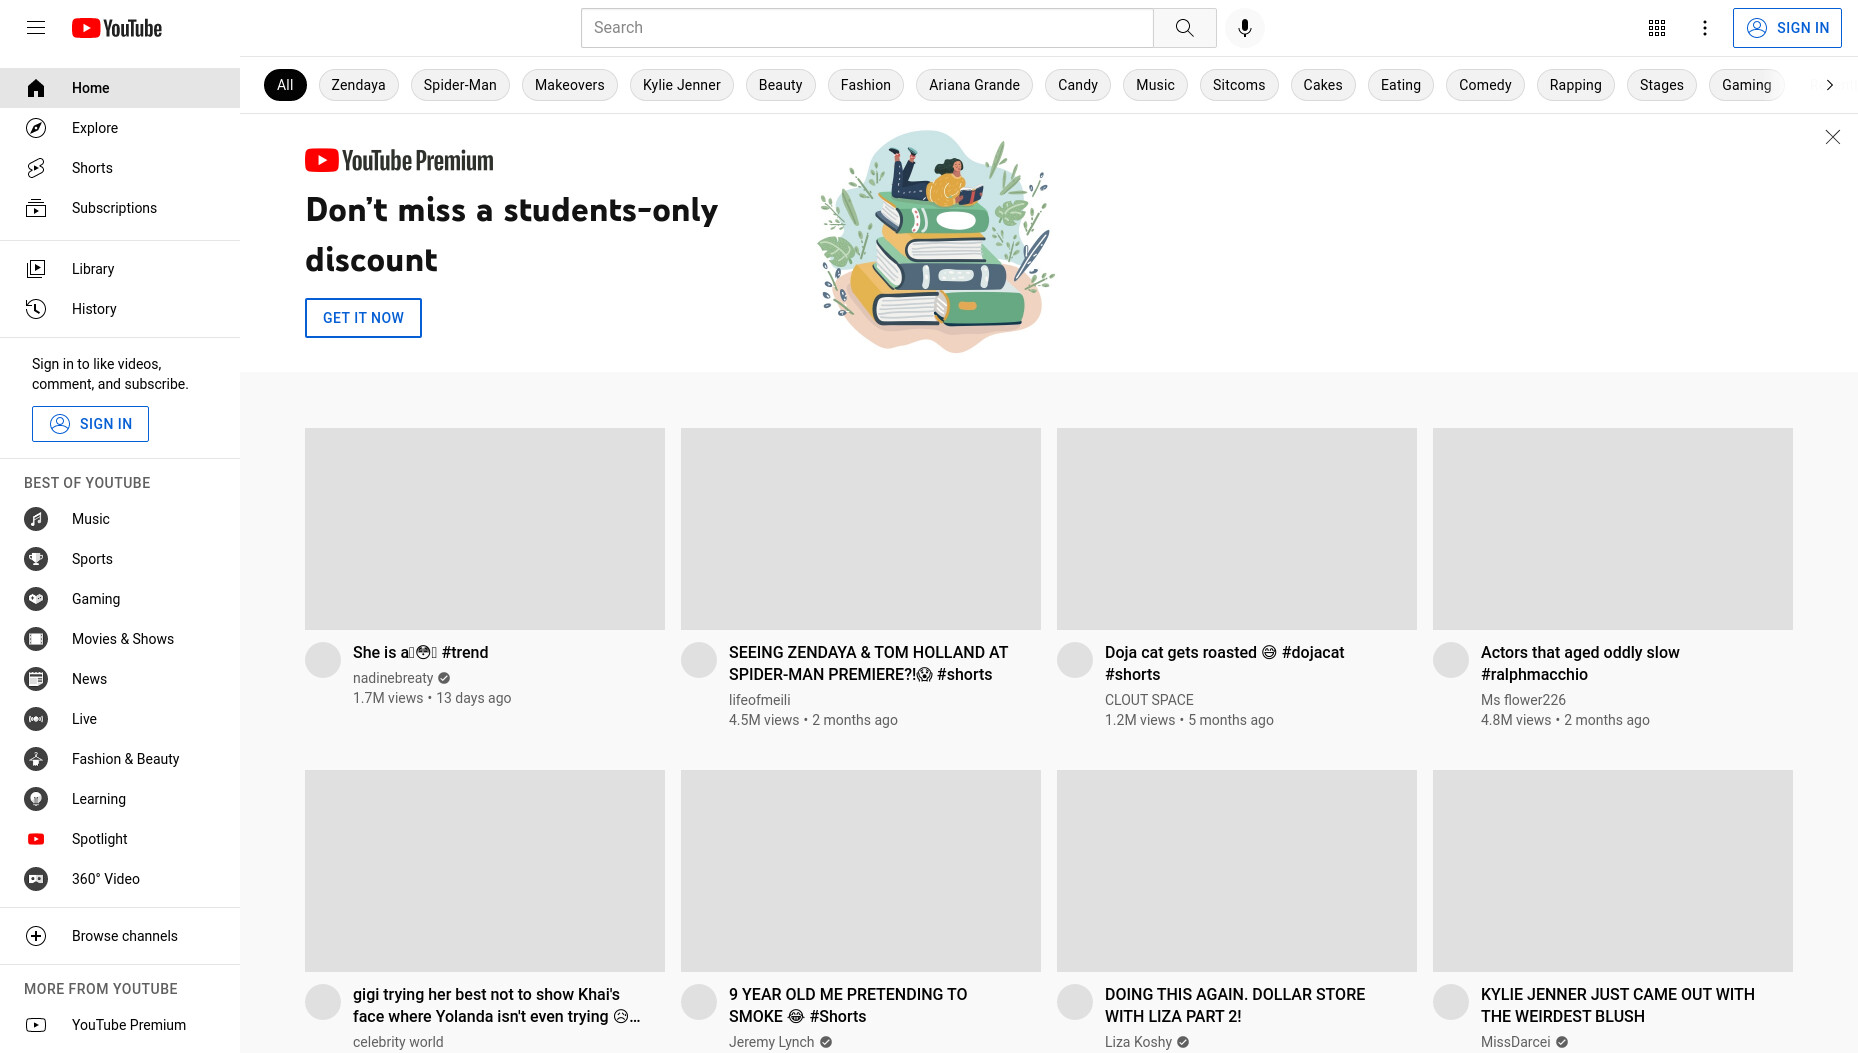Open Spotlight in the sidebar
This screenshot has width=1858, height=1053.
click(120, 839)
